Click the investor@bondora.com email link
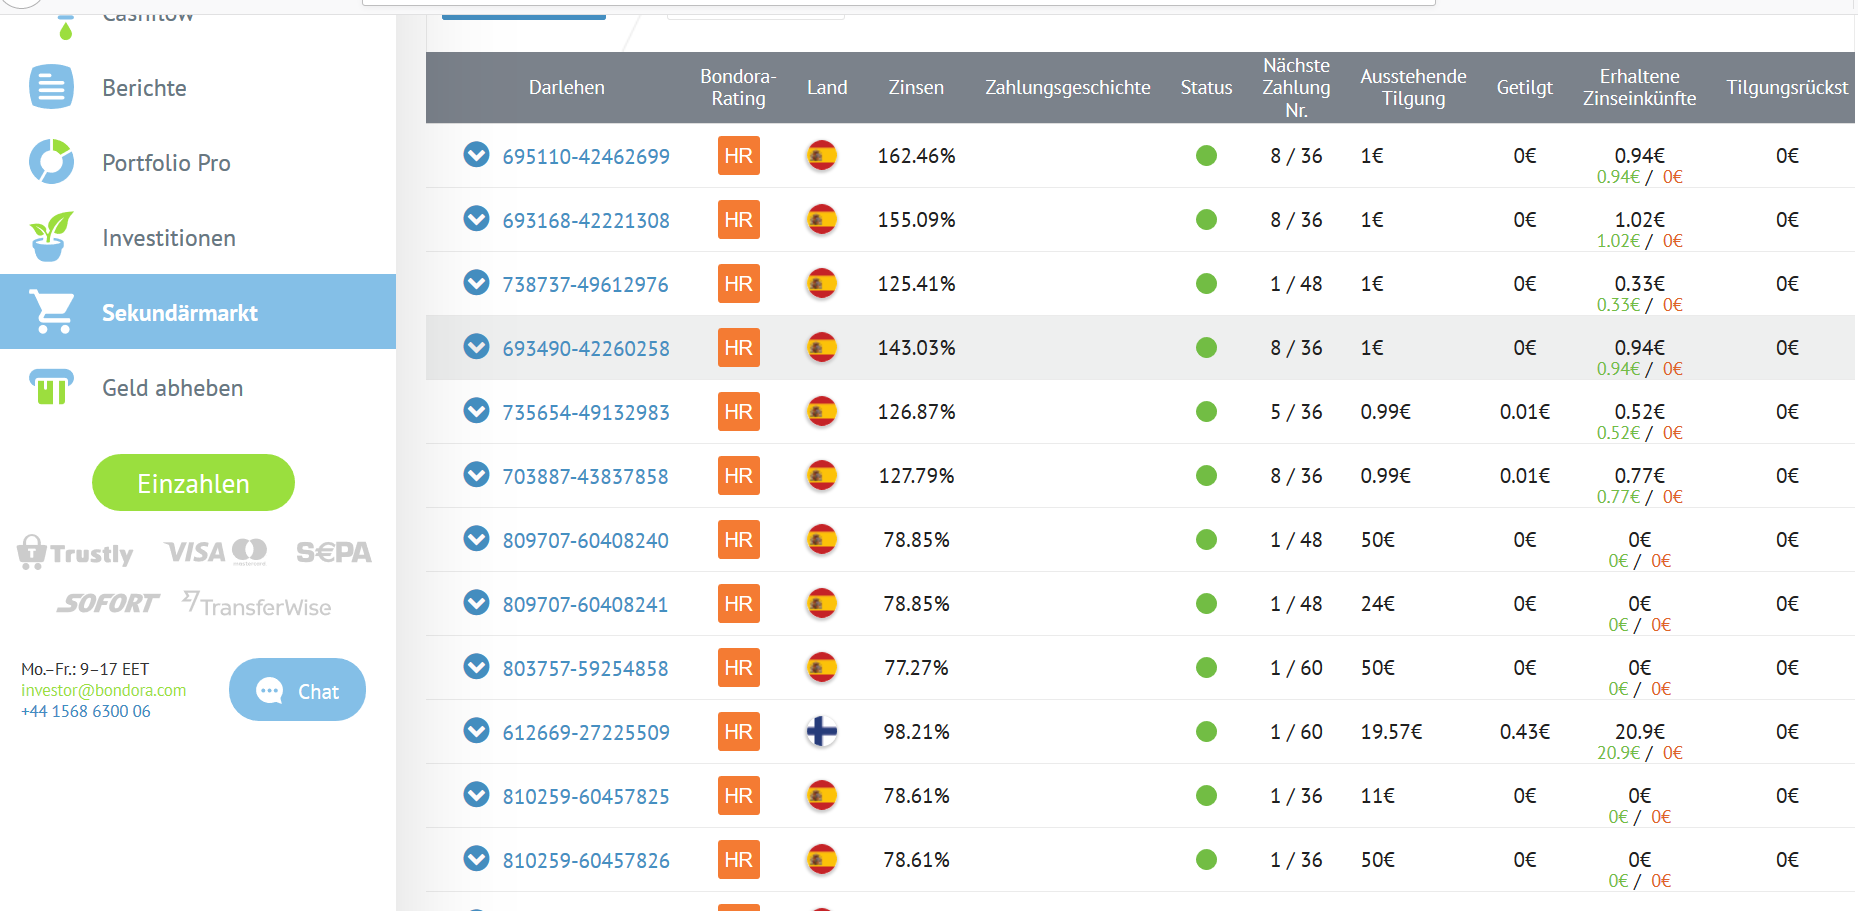This screenshot has width=1858, height=911. pos(103,690)
